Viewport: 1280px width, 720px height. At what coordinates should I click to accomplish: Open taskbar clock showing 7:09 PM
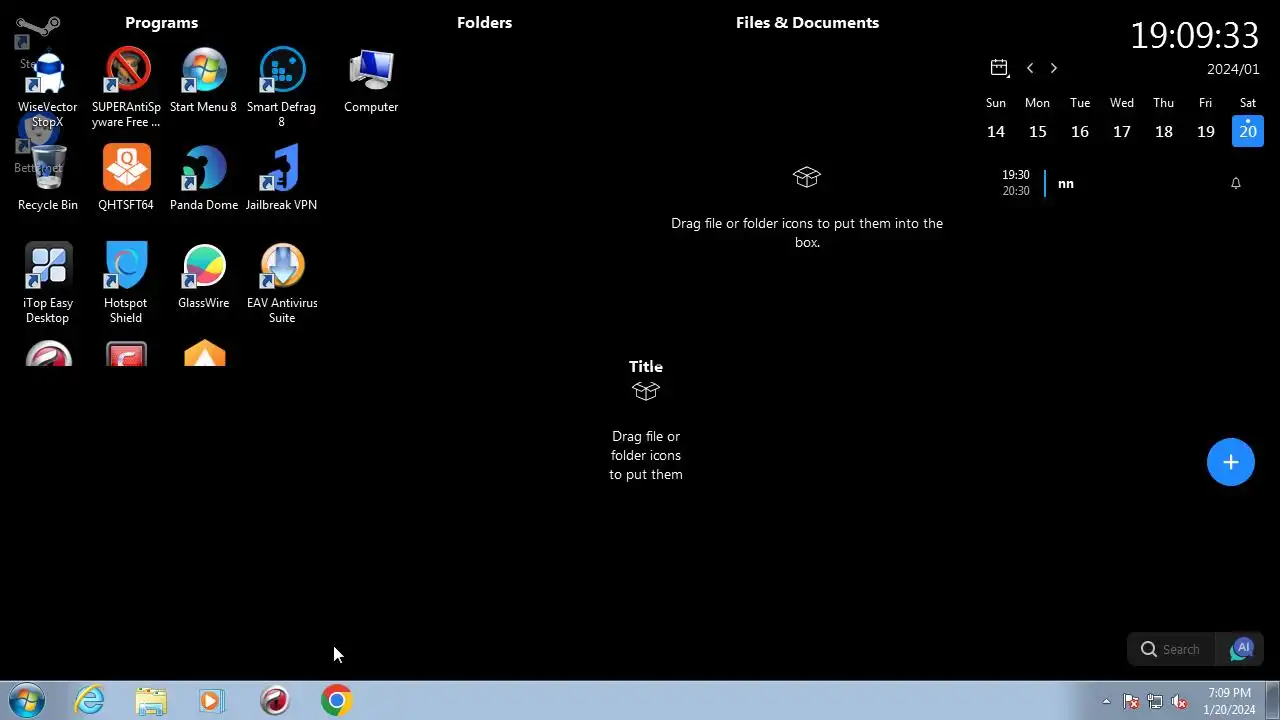[1229, 701]
